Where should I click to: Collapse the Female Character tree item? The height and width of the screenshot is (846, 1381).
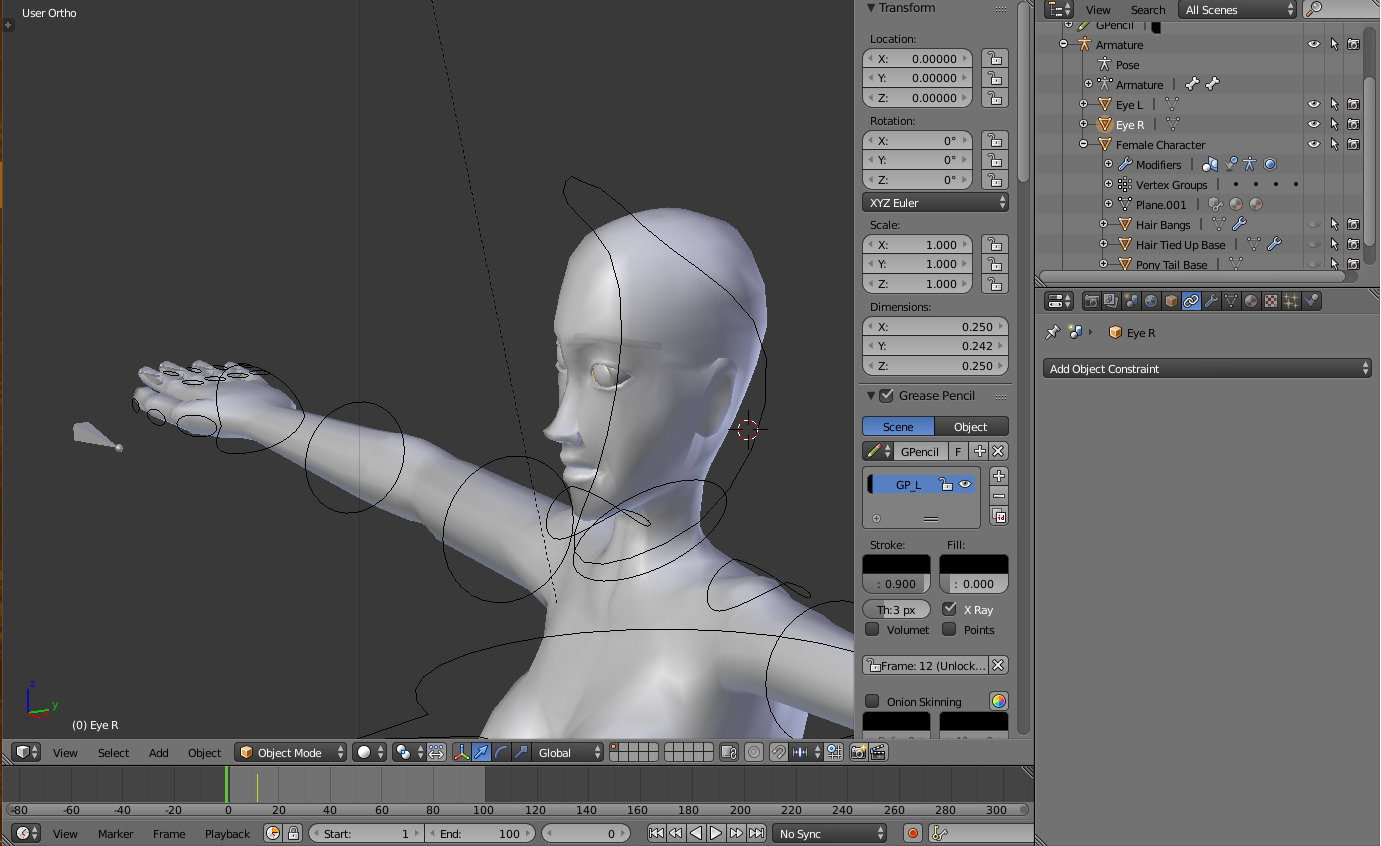click(x=1083, y=144)
